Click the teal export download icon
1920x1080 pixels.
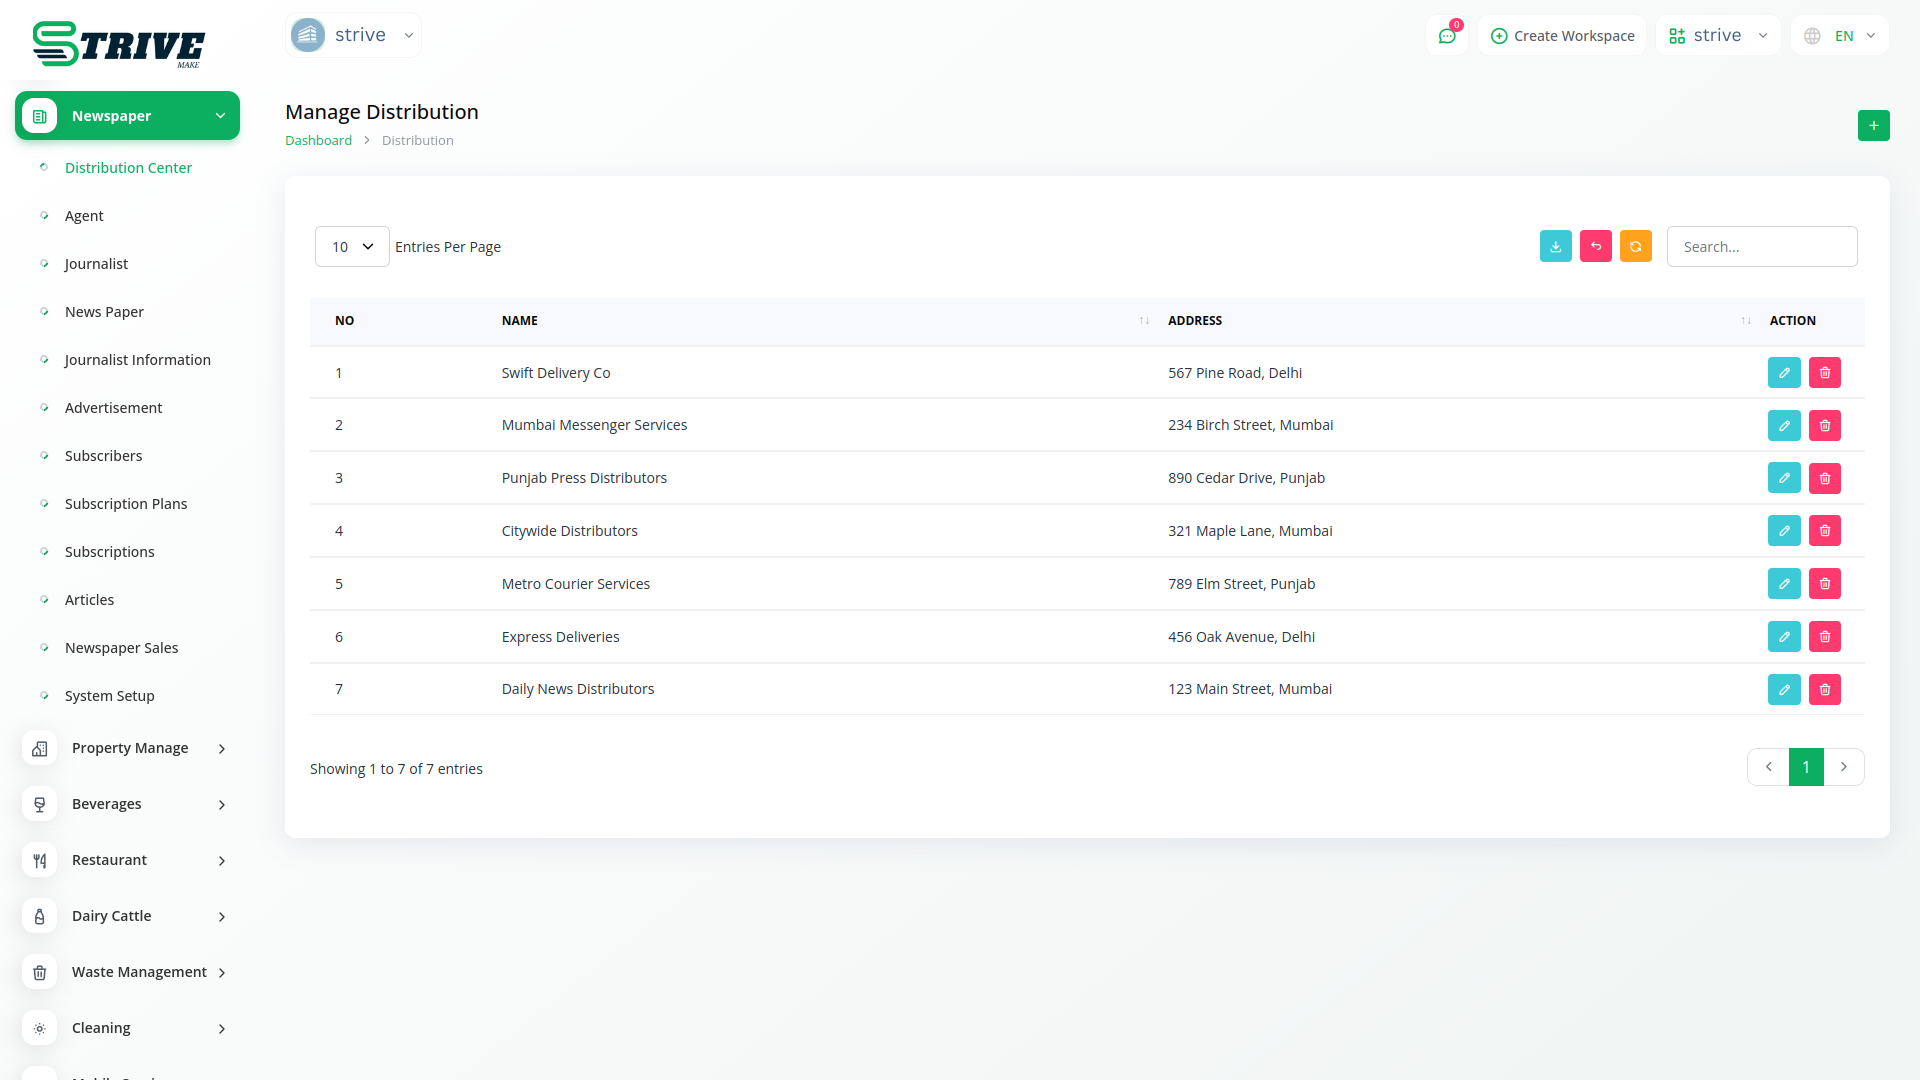[x=1555, y=246]
